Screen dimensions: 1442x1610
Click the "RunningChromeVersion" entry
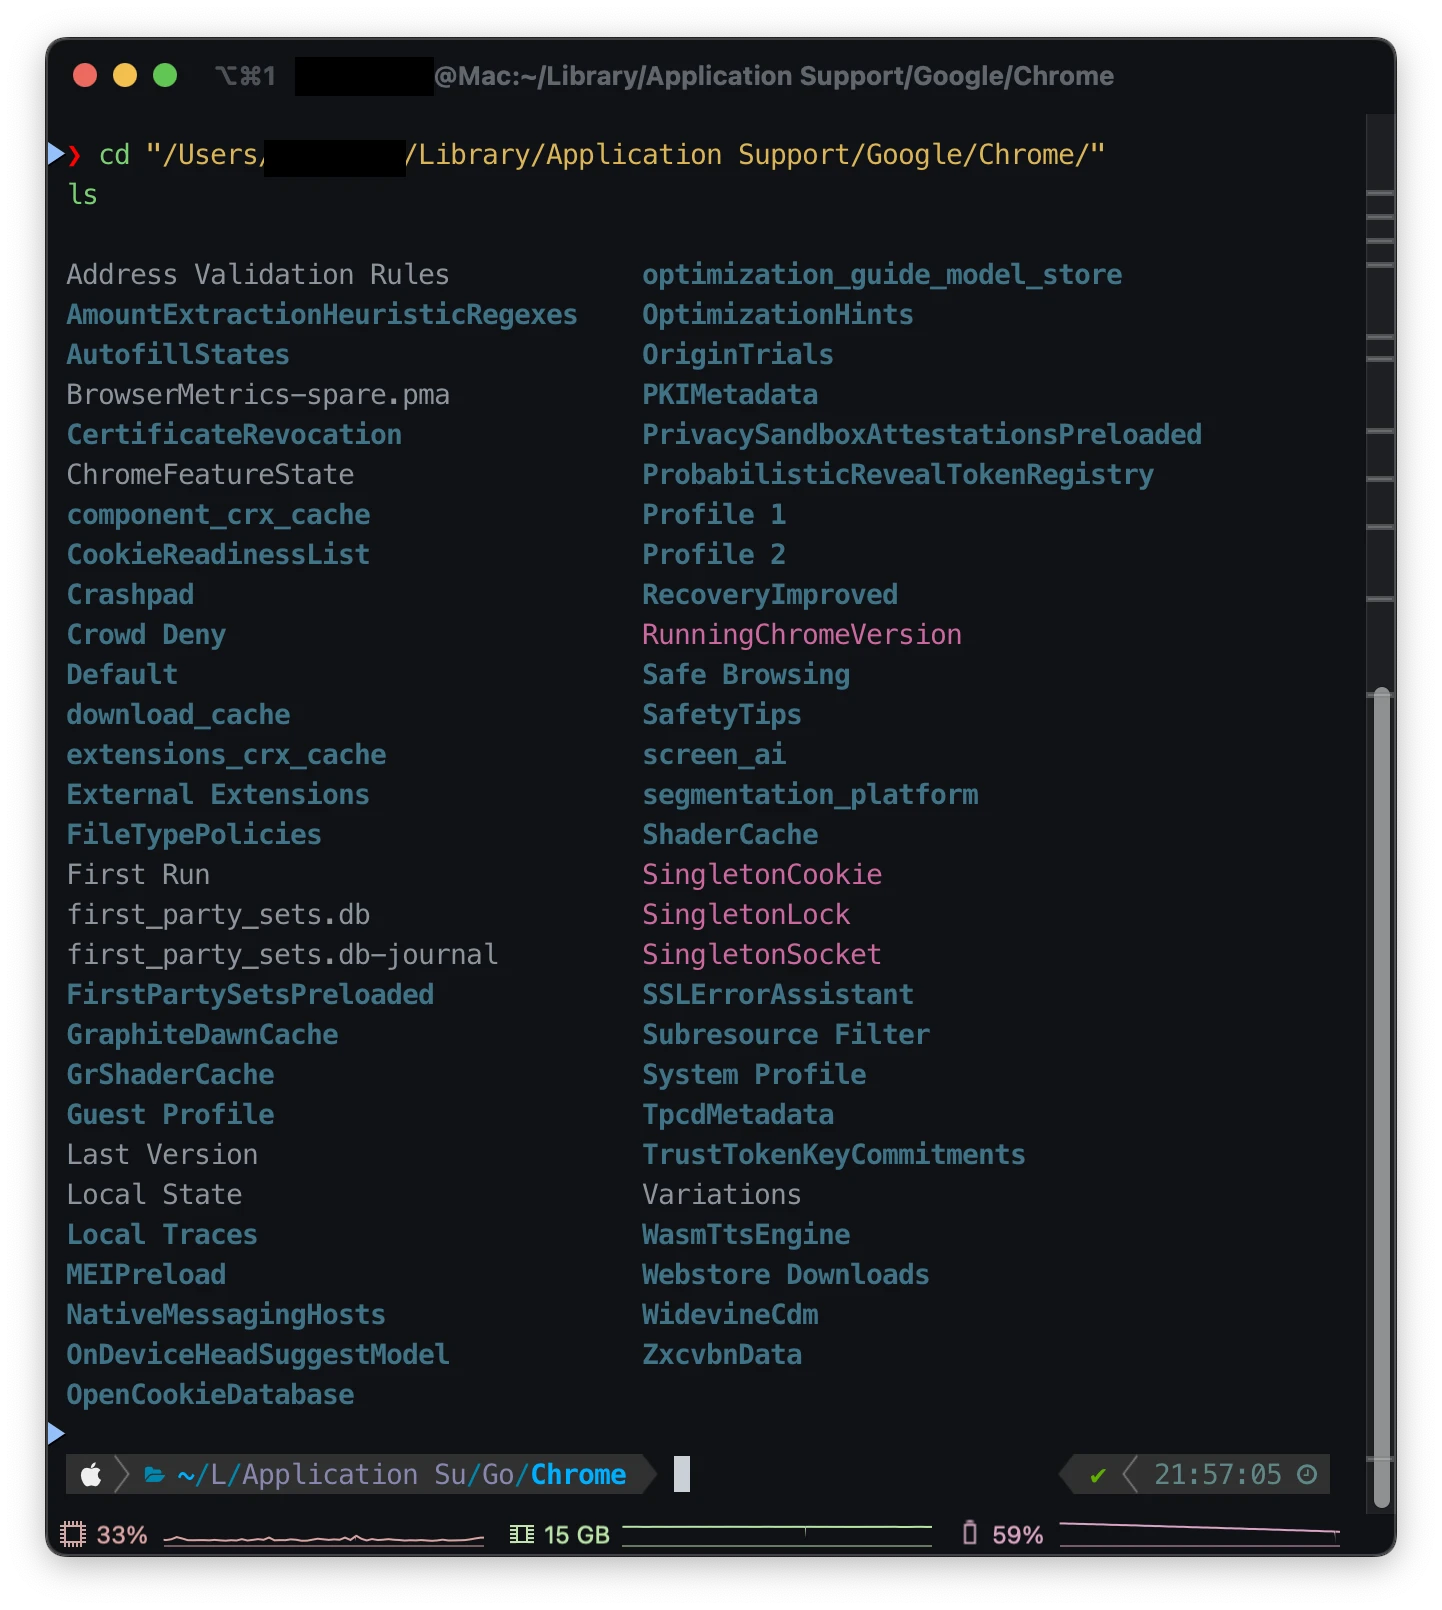pyautogui.click(x=802, y=635)
